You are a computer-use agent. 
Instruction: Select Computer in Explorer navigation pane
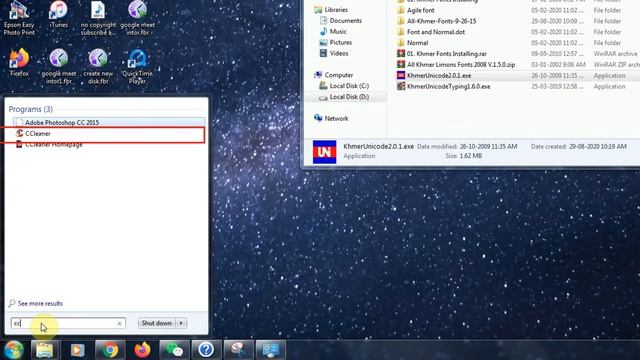[333, 75]
